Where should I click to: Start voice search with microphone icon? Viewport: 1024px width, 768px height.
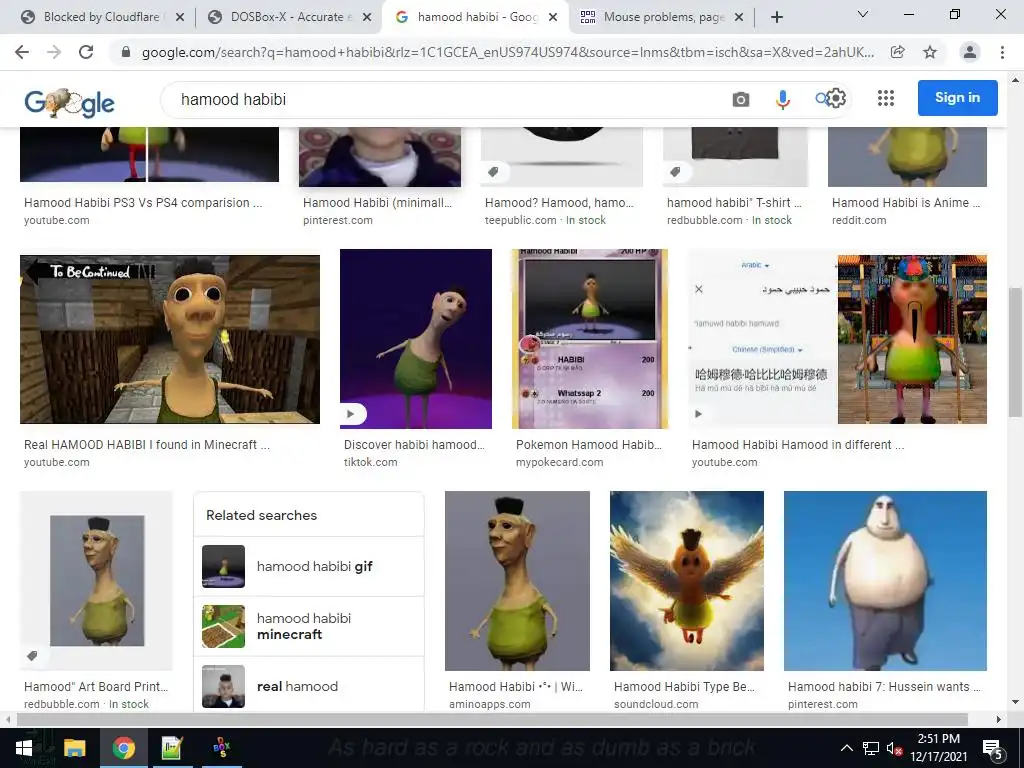click(782, 99)
